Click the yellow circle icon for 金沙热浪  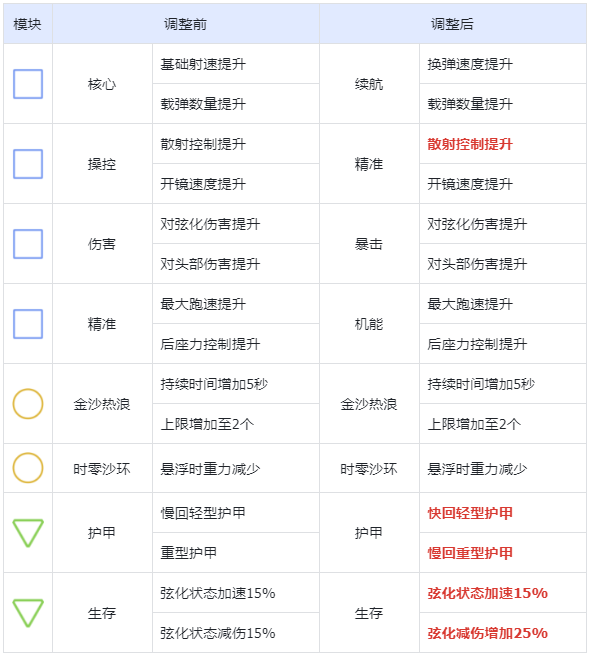click(x=28, y=404)
